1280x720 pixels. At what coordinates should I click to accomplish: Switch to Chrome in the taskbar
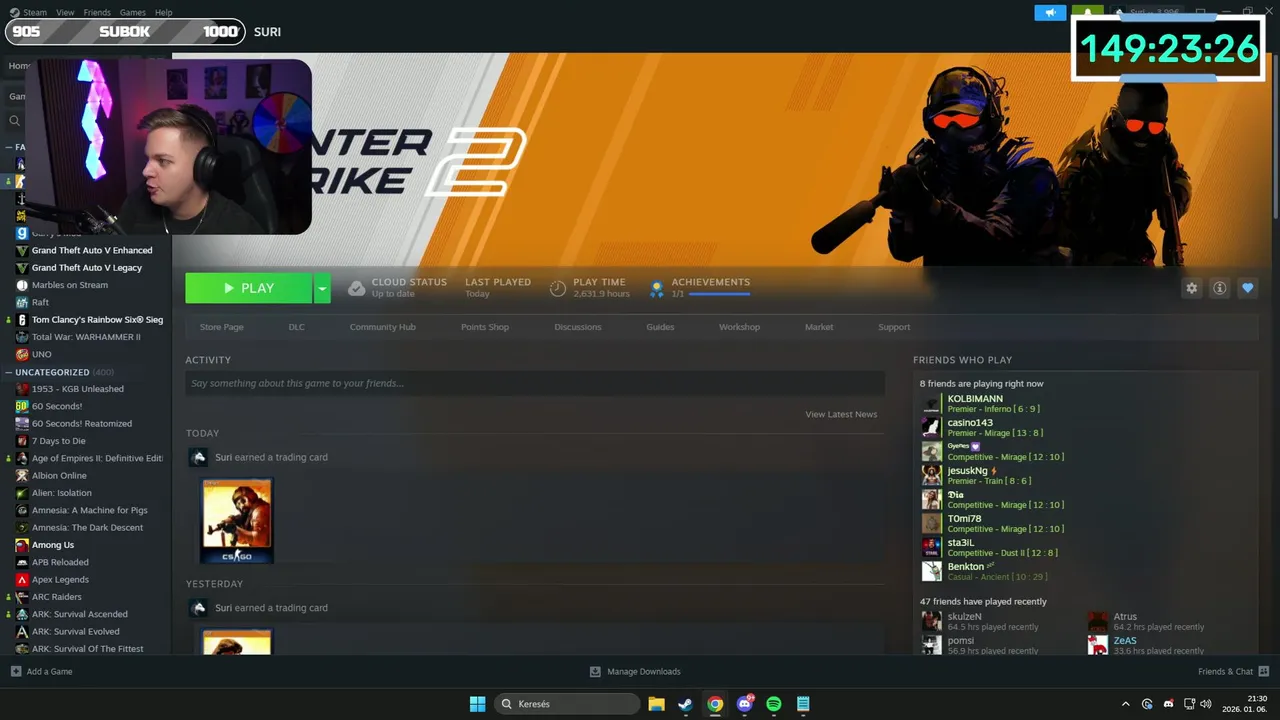tap(715, 704)
